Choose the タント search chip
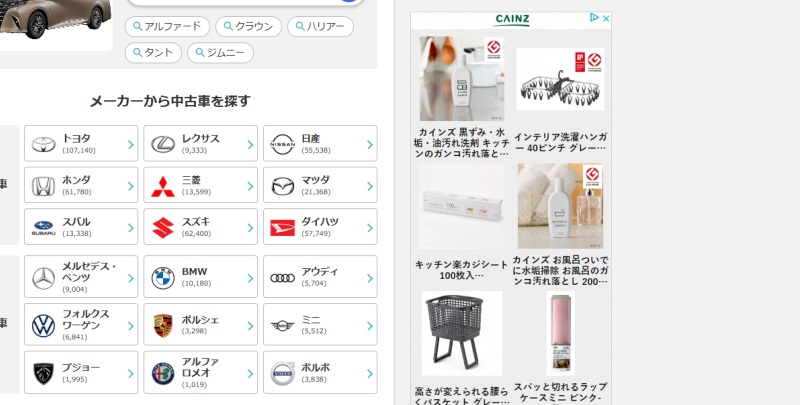 tap(153, 53)
